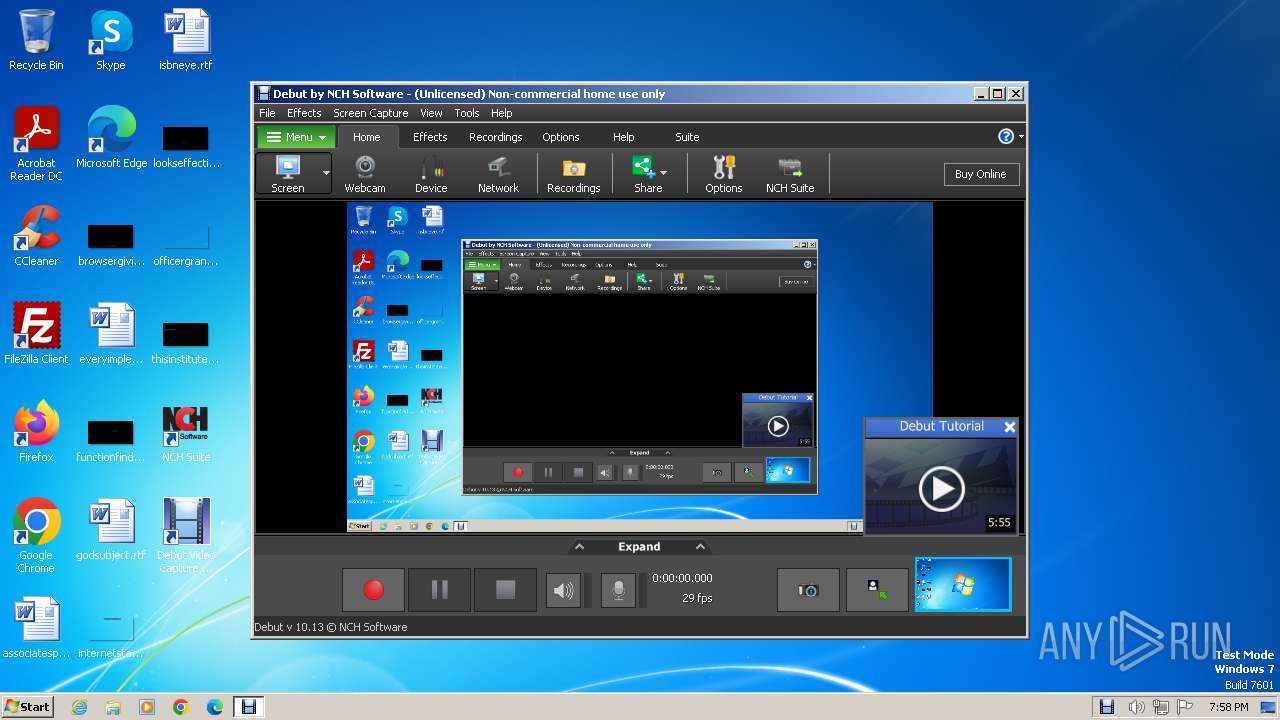Start recording with the red Record button

[373, 590]
